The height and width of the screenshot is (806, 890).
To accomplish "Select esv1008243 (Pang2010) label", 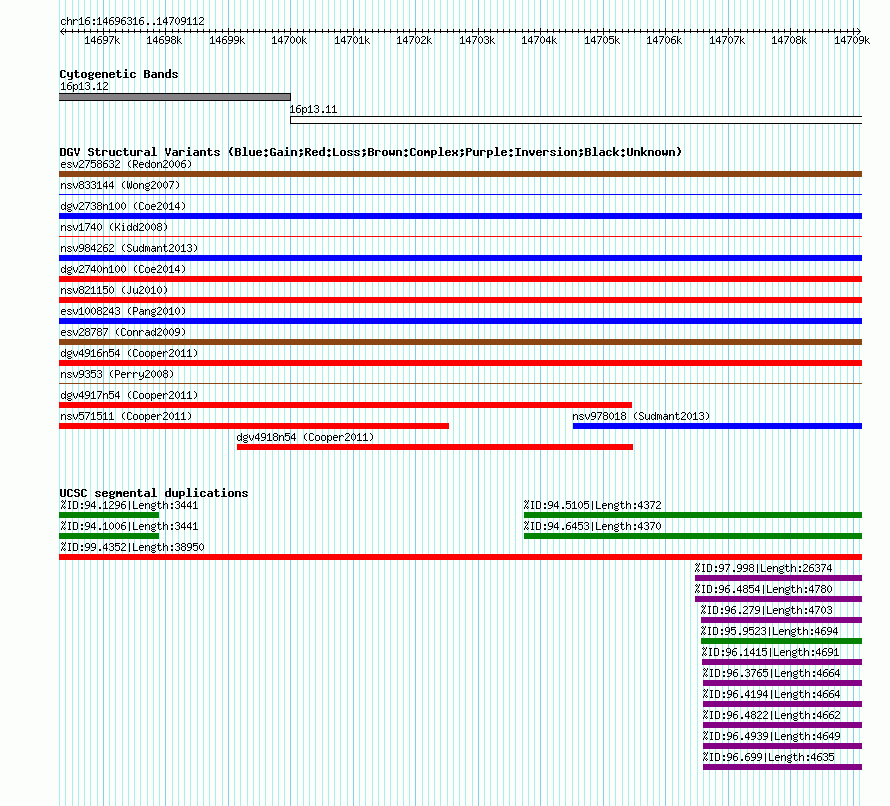I will (123, 312).
